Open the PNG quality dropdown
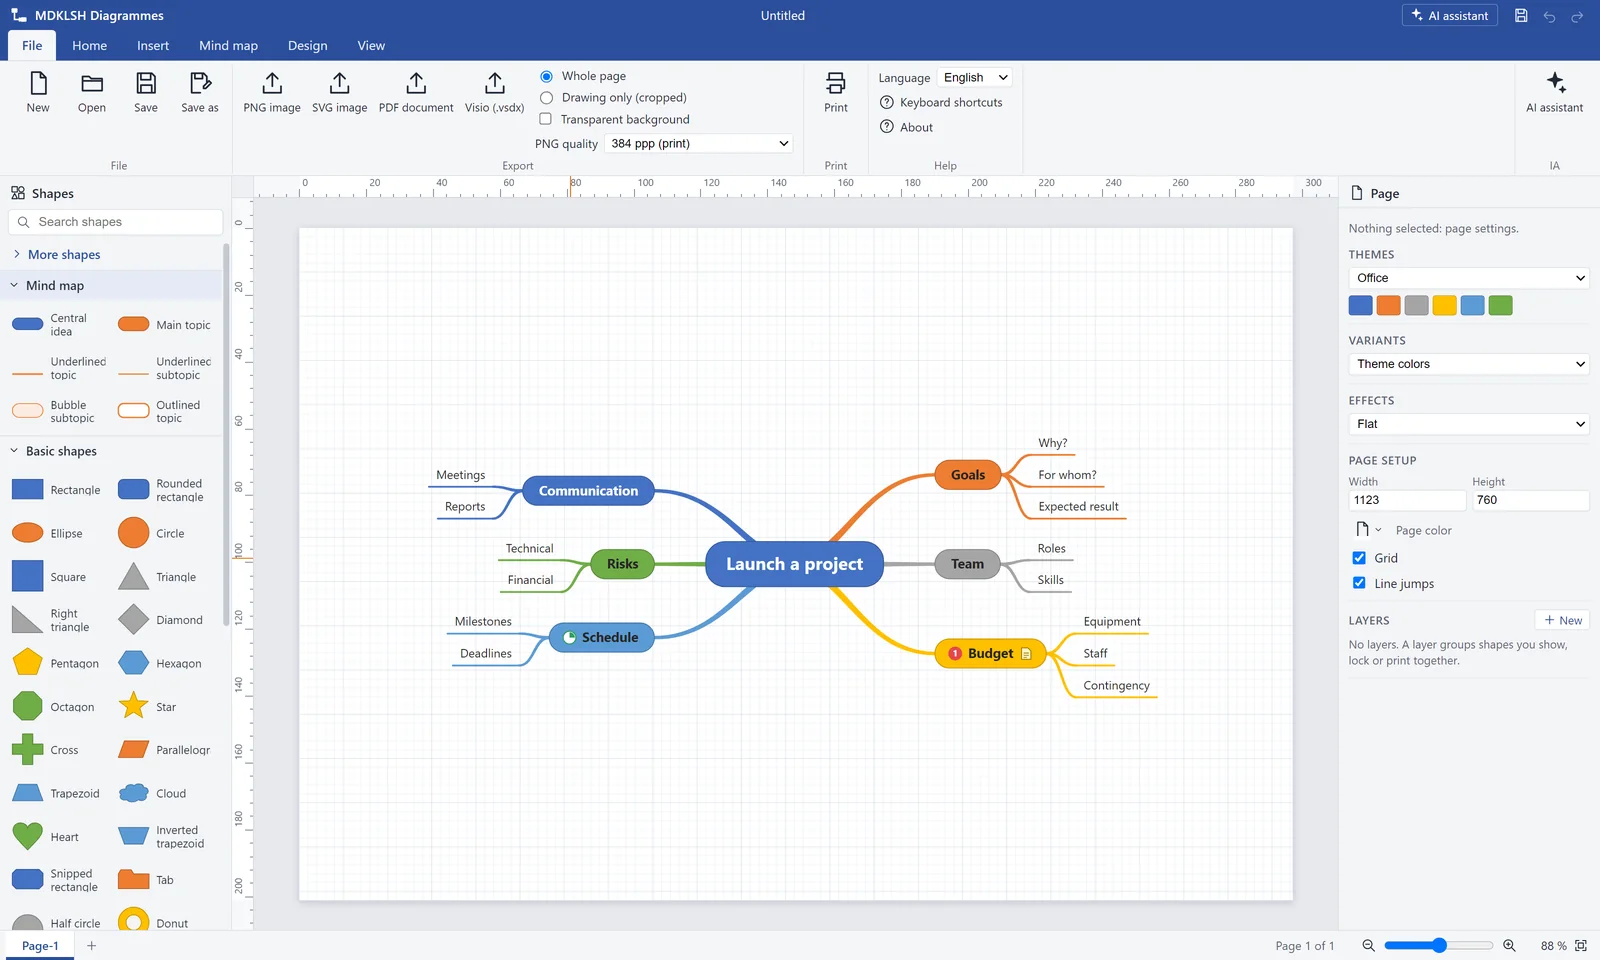Image resolution: width=1600 pixels, height=960 pixels. coord(699,144)
